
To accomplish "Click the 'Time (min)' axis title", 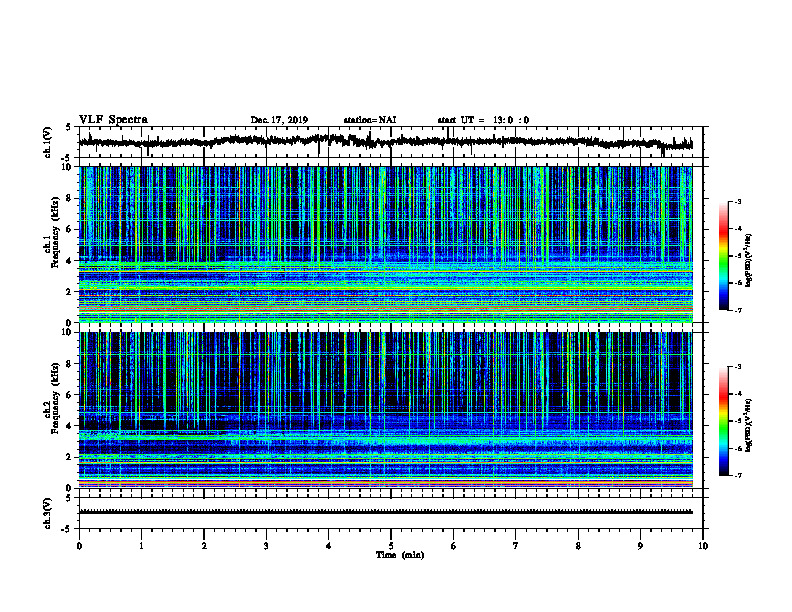I will (x=400, y=555).
